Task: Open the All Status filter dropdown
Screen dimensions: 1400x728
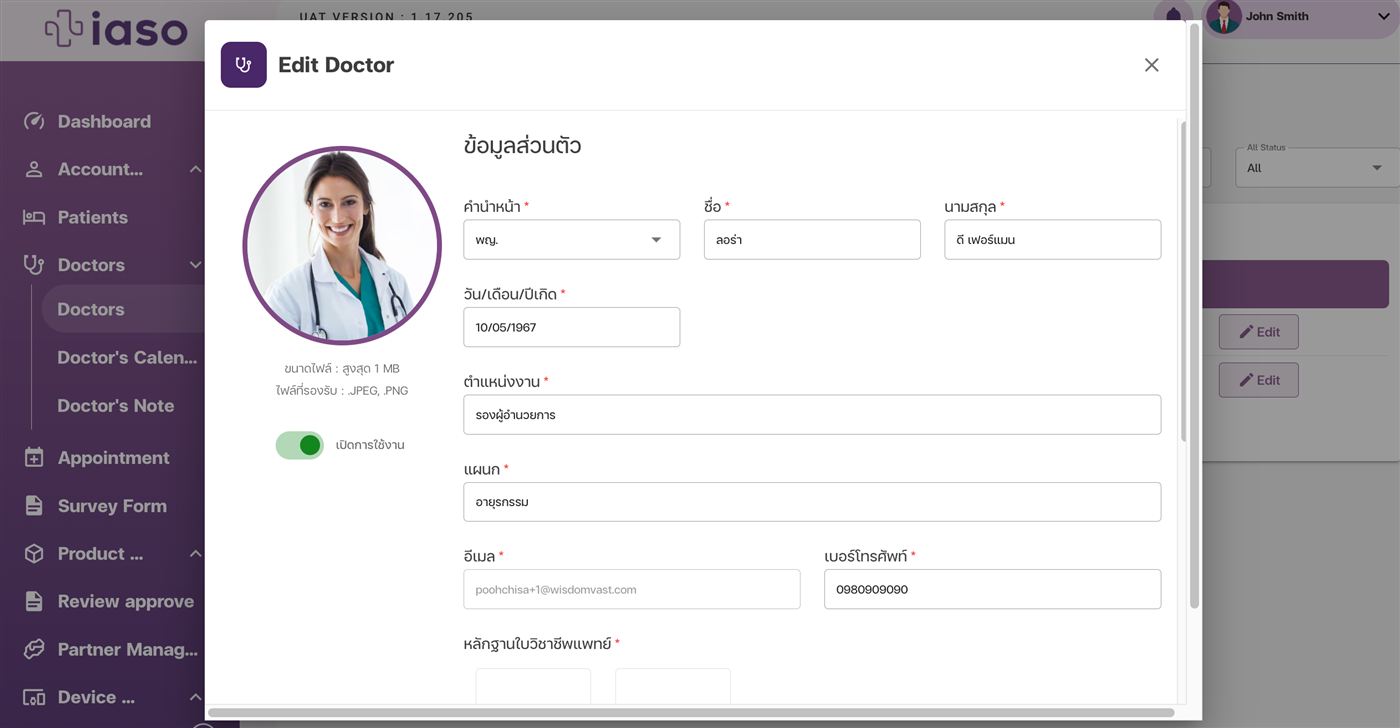Action: (1316, 167)
